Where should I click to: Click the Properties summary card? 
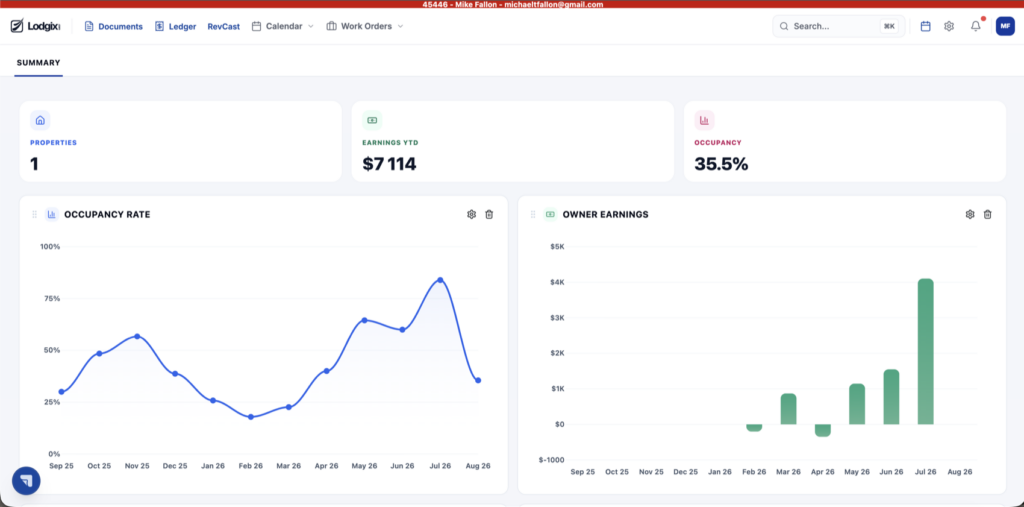180,141
